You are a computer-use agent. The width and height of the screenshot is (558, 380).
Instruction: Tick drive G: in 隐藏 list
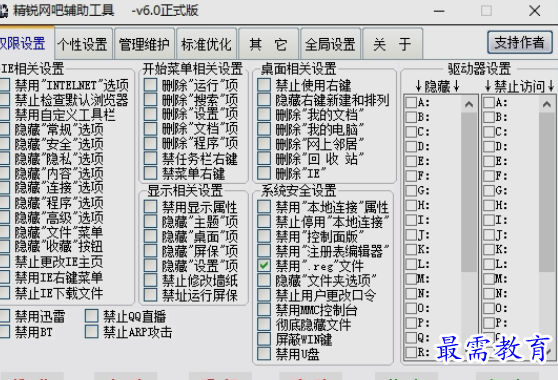coord(411,190)
